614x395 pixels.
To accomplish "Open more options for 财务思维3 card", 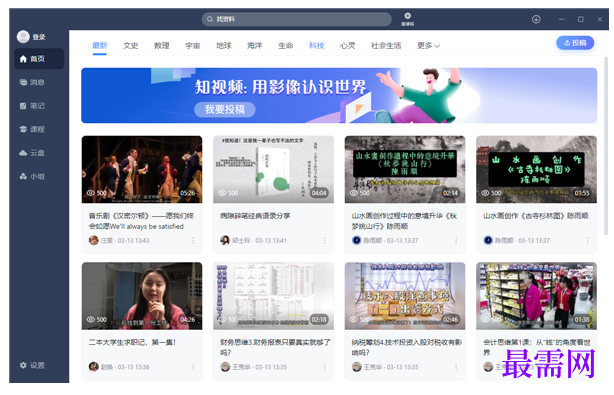I will [324, 367].
